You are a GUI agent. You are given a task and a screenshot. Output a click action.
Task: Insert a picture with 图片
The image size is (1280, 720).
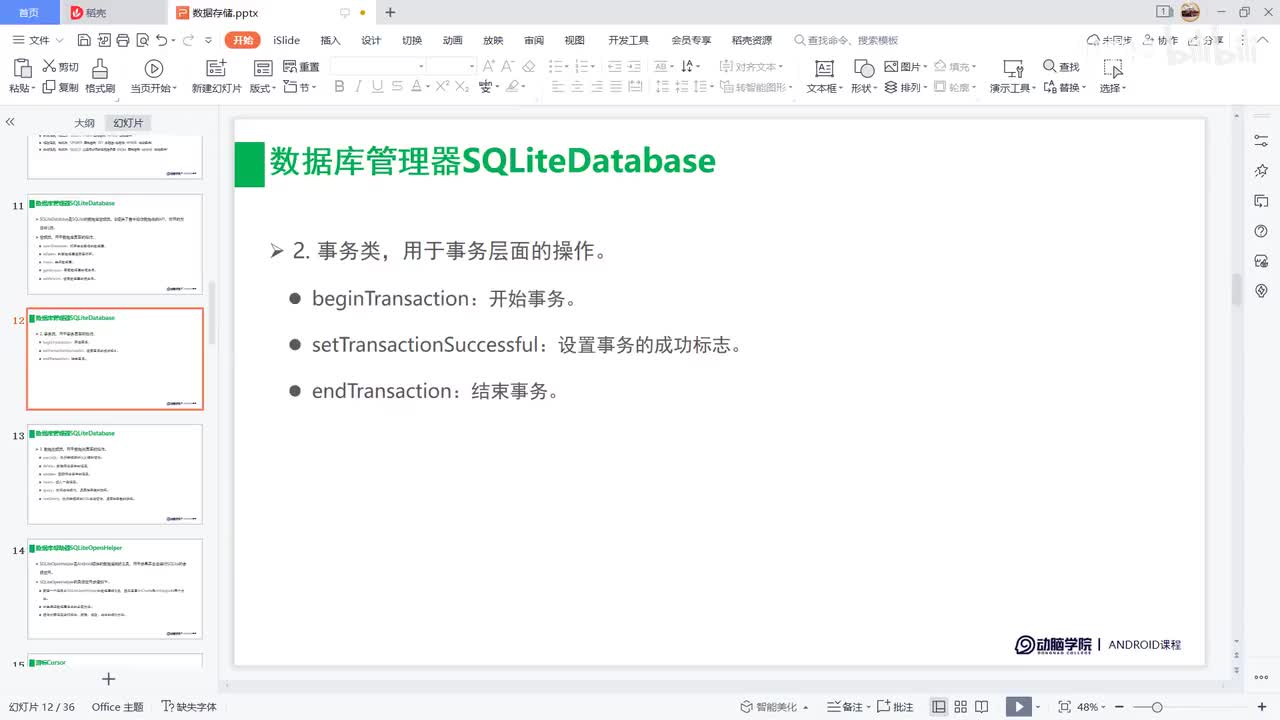coord(903,67)
